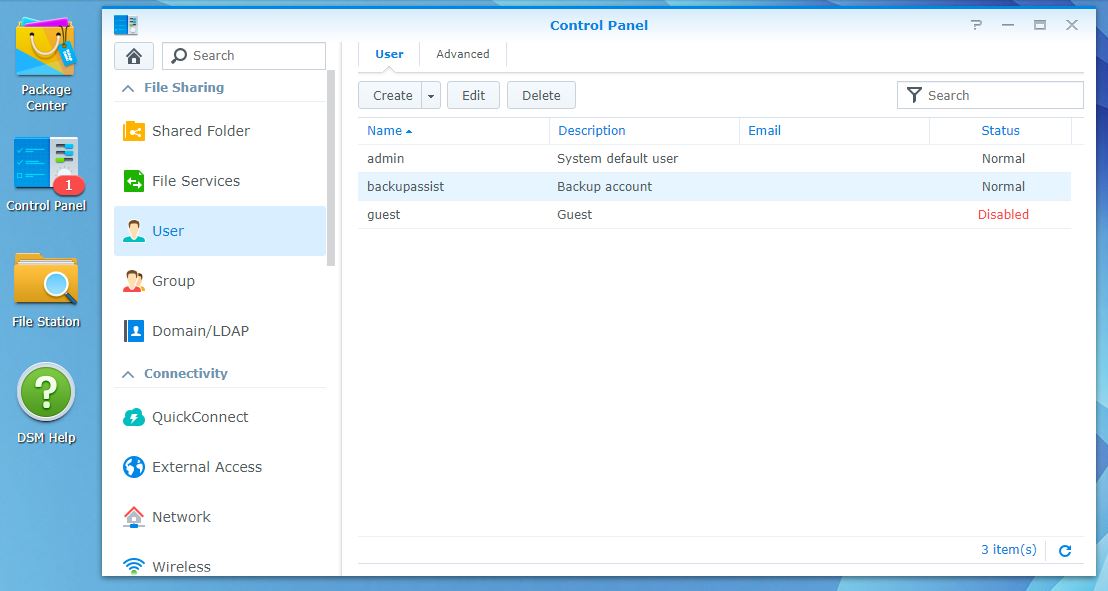Open External Access settings

tap(220, 467)
